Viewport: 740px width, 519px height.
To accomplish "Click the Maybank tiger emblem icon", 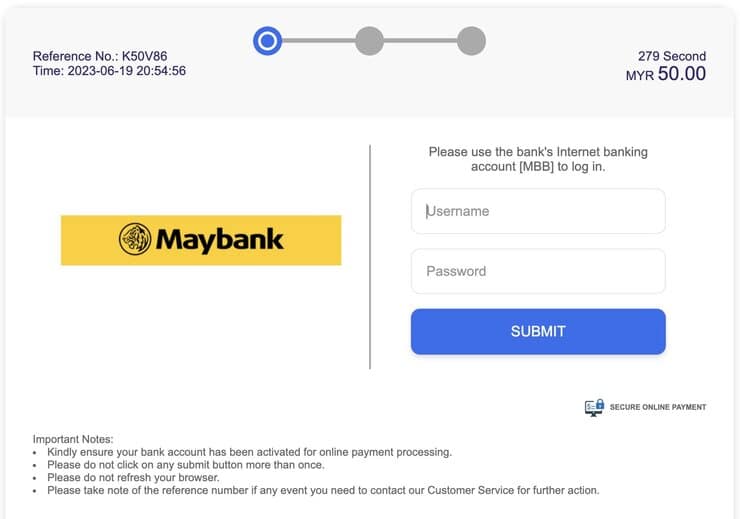I will (135, 239).
